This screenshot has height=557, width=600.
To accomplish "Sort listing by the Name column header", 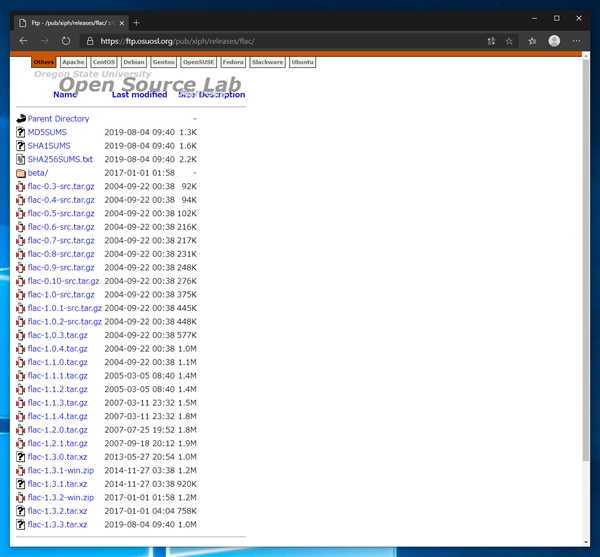I will pos(65,94).
